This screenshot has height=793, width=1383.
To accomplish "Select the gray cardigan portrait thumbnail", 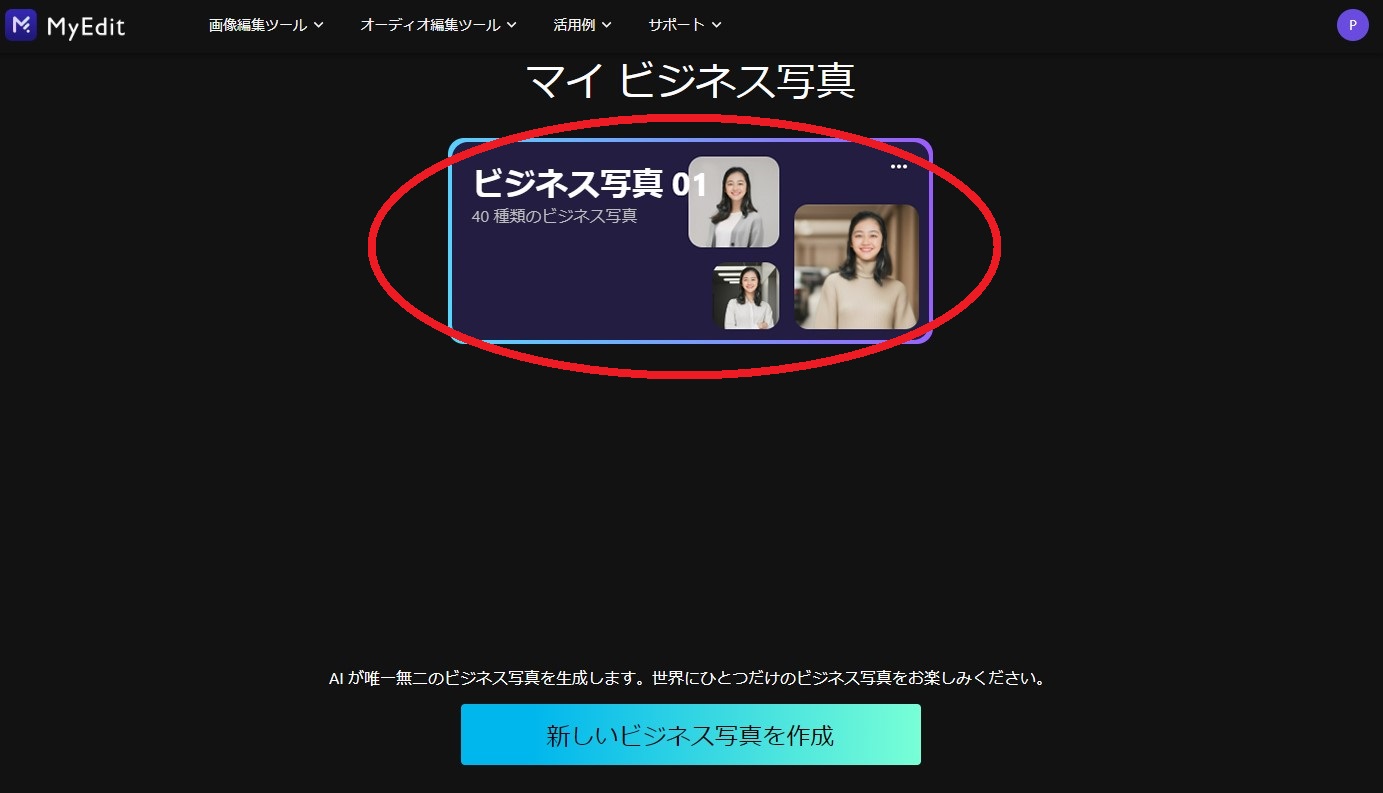I will (734, 202).
